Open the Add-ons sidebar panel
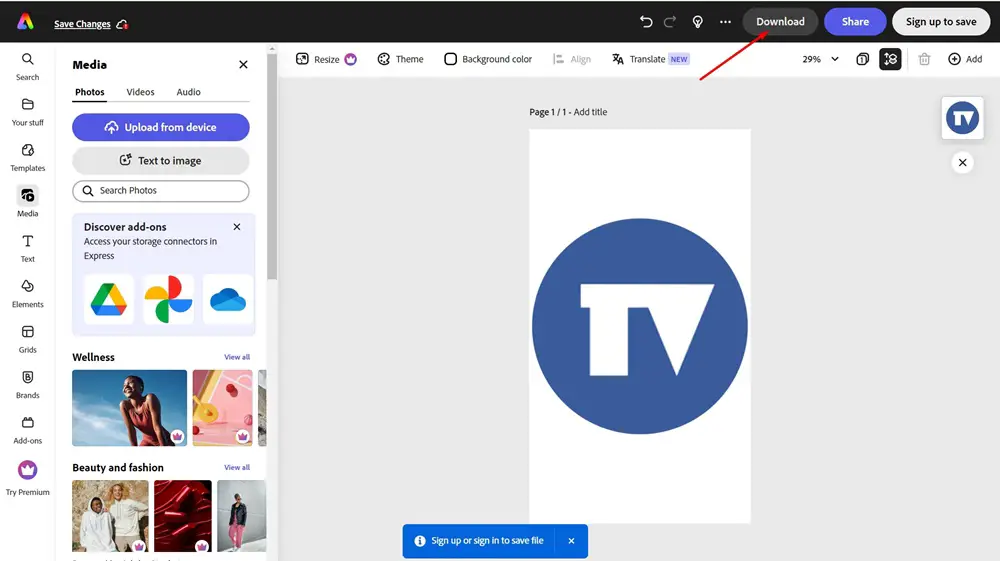1000x561 pixels. point(27,430)
